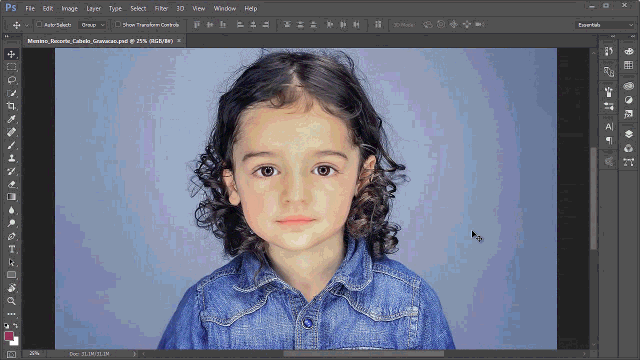Close the Menino_Recorte_Cabelo_Gravacao.psd tab
The width and height of the screenshot is (640, 360).
click(179, 41)
